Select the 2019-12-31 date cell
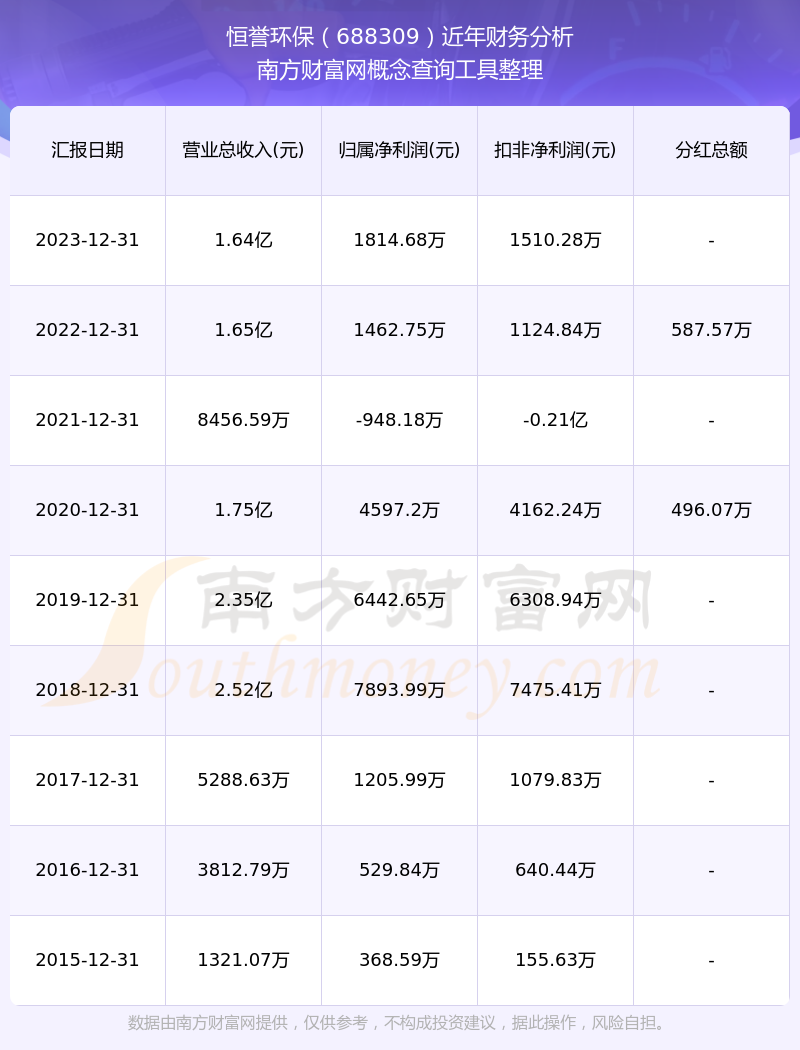800x1050 pixels. coord(88,599)
